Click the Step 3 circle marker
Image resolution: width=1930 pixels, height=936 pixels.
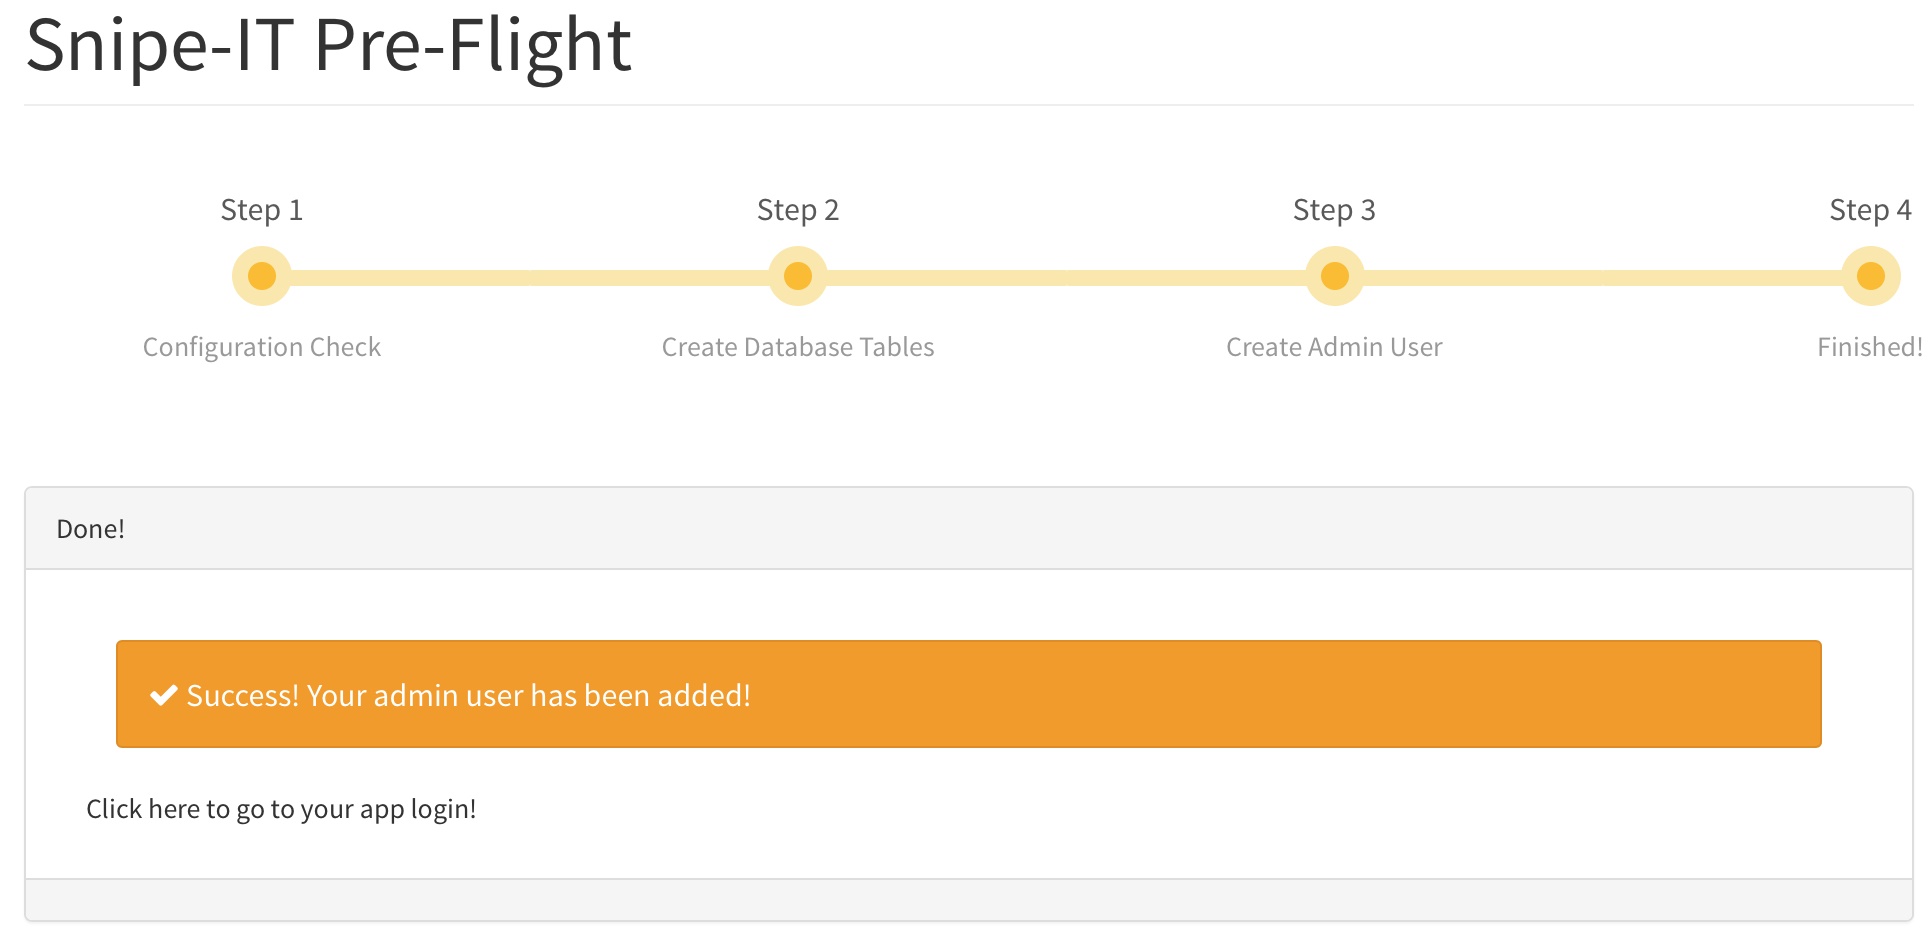tap(1334, 276)
